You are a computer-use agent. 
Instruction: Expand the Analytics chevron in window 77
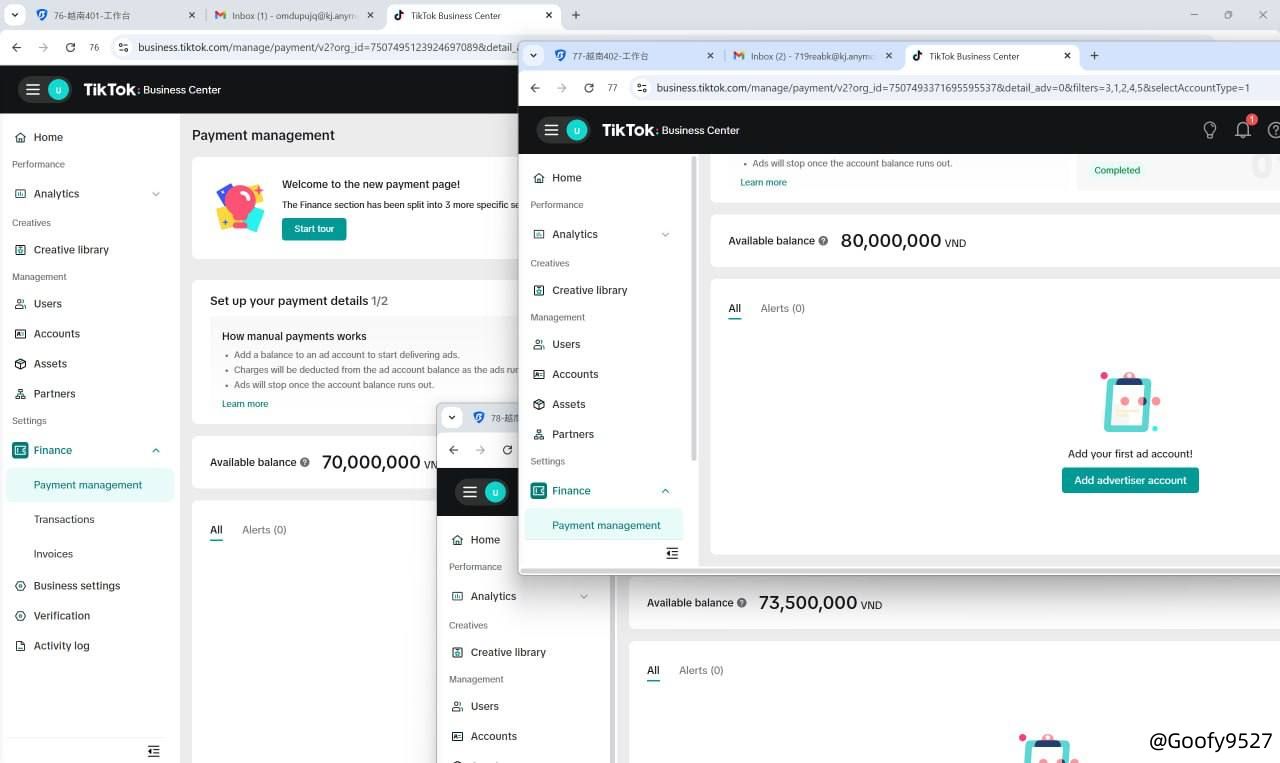click(x=666, y=234)
